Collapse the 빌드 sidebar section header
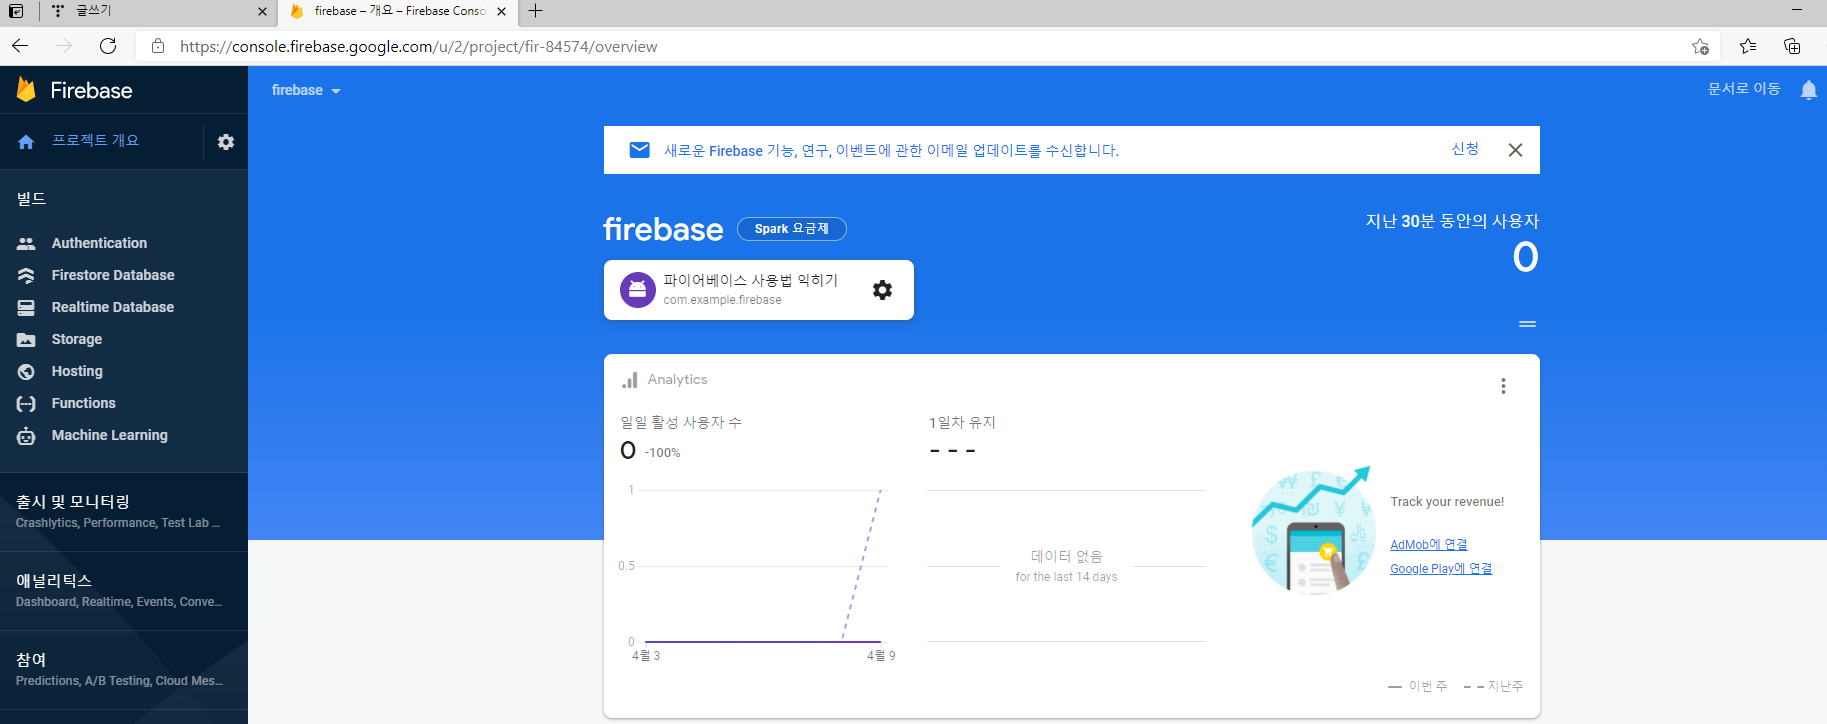1827x724 pixels. (x=31, y=199)
